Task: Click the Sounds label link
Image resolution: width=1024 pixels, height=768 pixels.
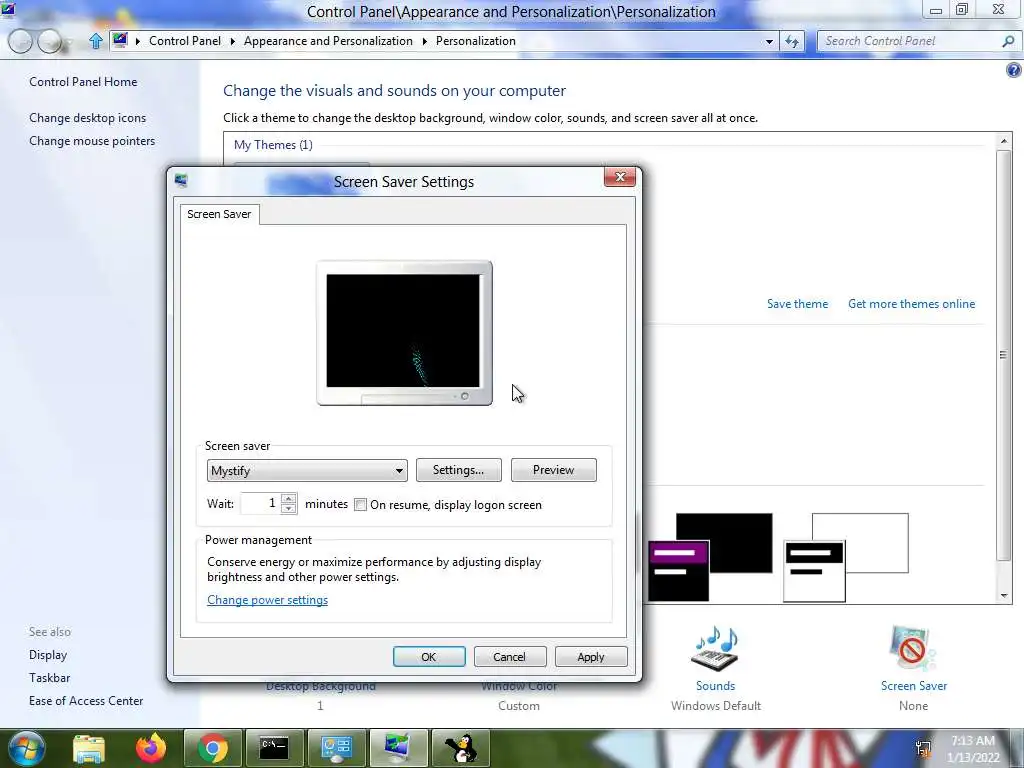Action: click(x=716, y=686)
